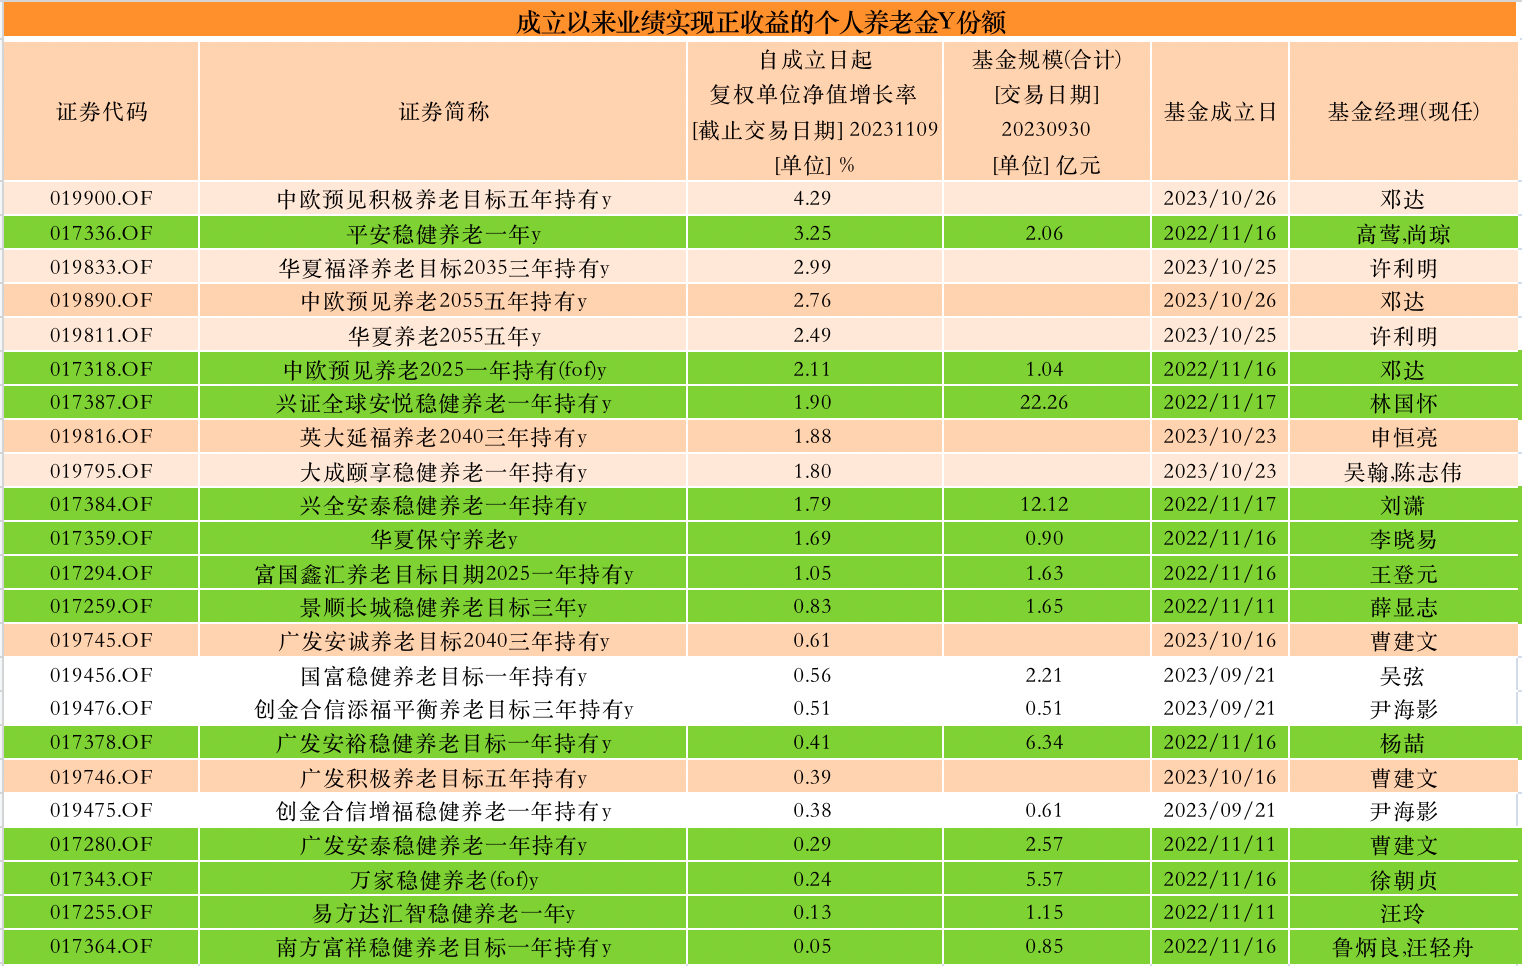The width and height of the screenshot is (1522, 966).
Task: Click code cell 017294.OF
Action: (101, 573)
